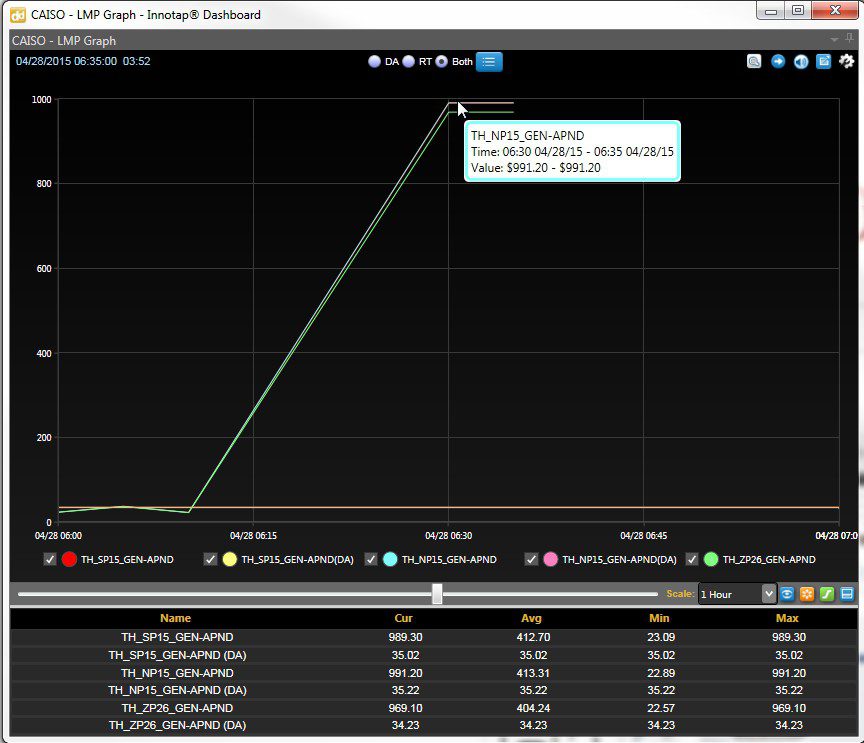Select the DA radio button
The height and width of the screenshot is (743, 864).
375,62
